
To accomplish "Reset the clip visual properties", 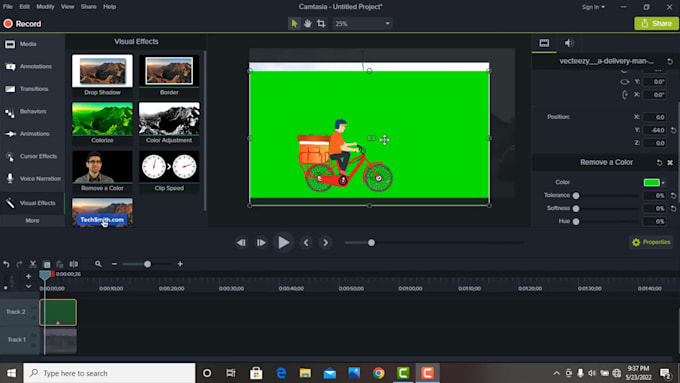I will pos(670,62).
